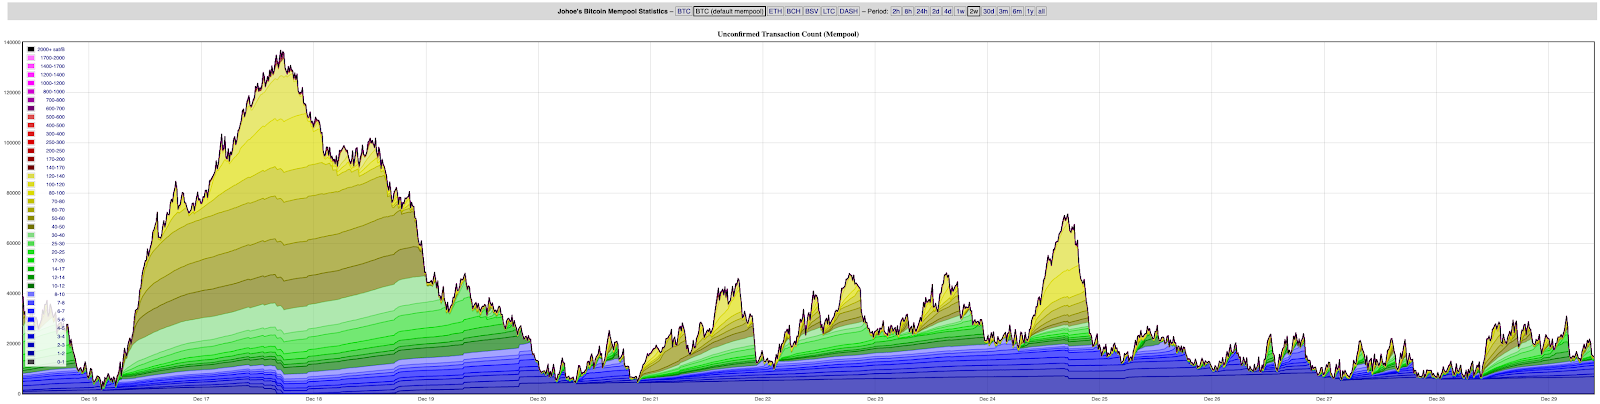Choose the 2d period
The width and height of the screenshot is (1600, 404).
pyautogui.click(x=936, y=11)
